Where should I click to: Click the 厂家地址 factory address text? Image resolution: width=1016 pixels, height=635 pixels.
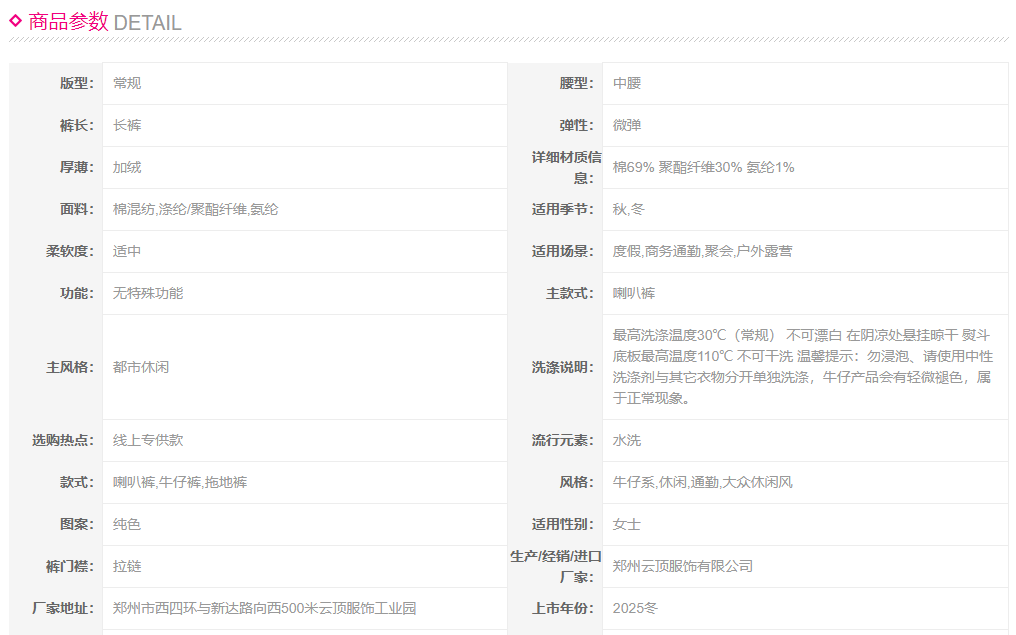point(264,608)
